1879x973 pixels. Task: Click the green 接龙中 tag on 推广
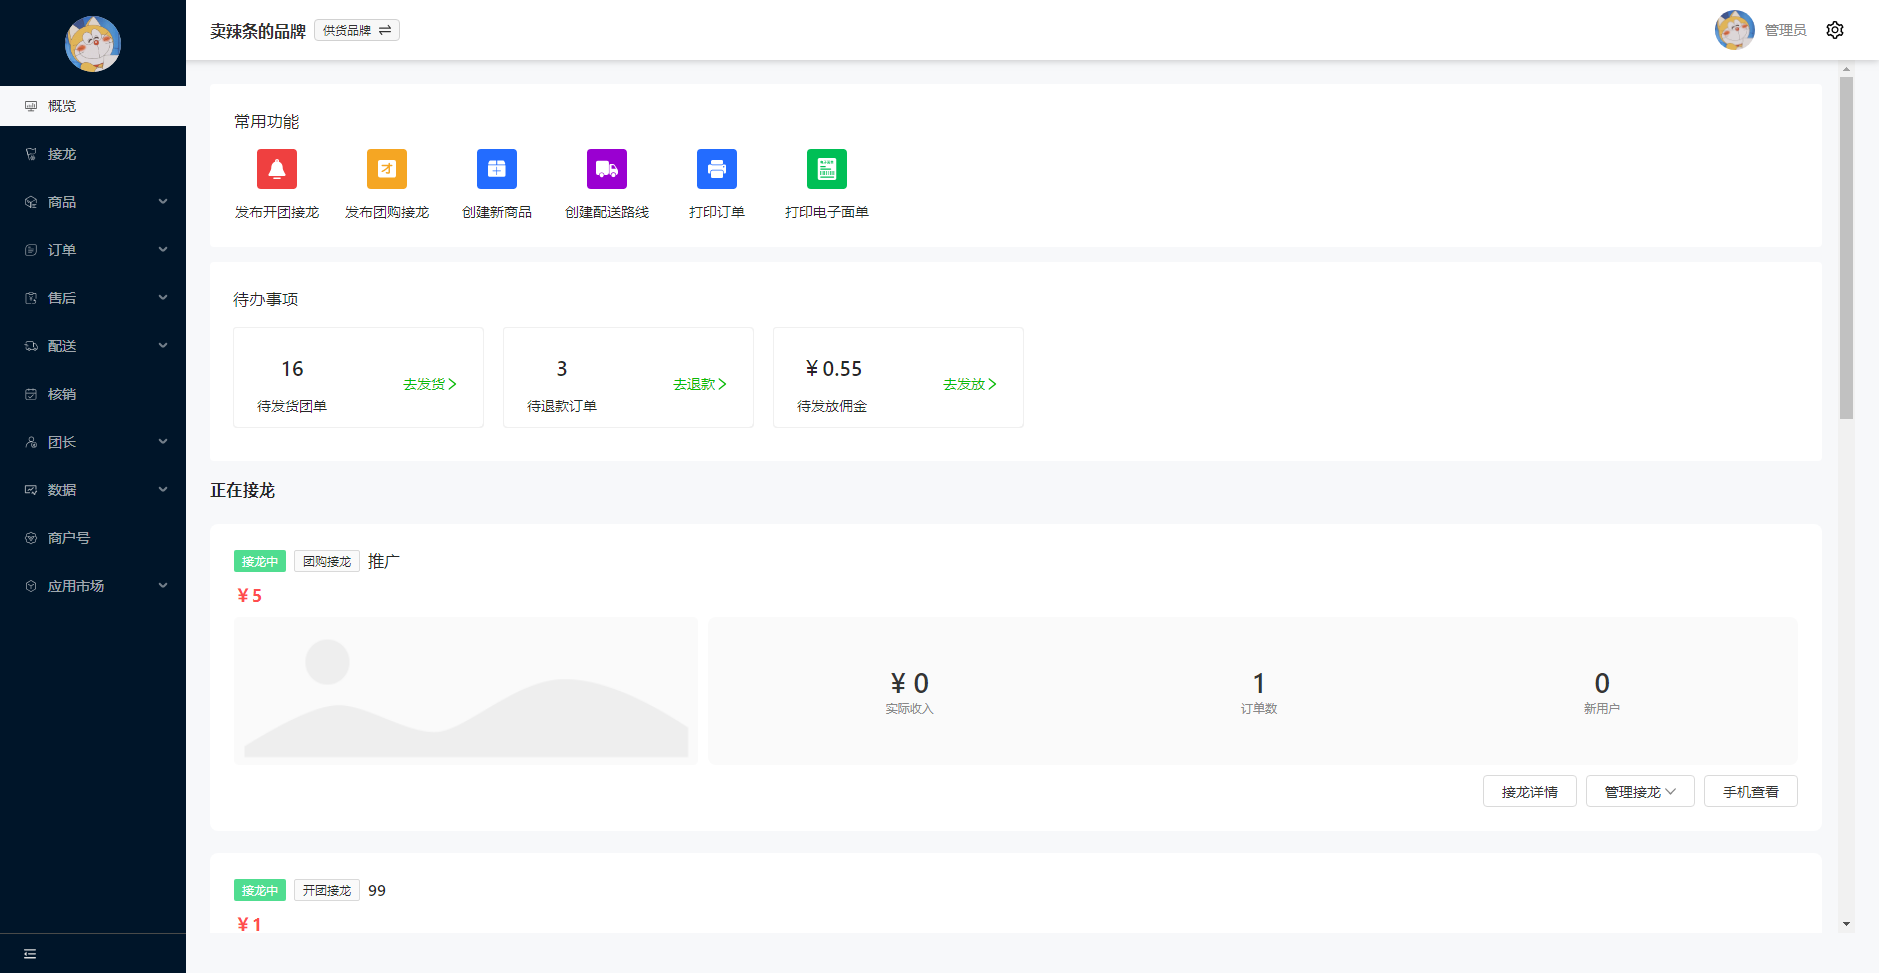click(260, 561)
